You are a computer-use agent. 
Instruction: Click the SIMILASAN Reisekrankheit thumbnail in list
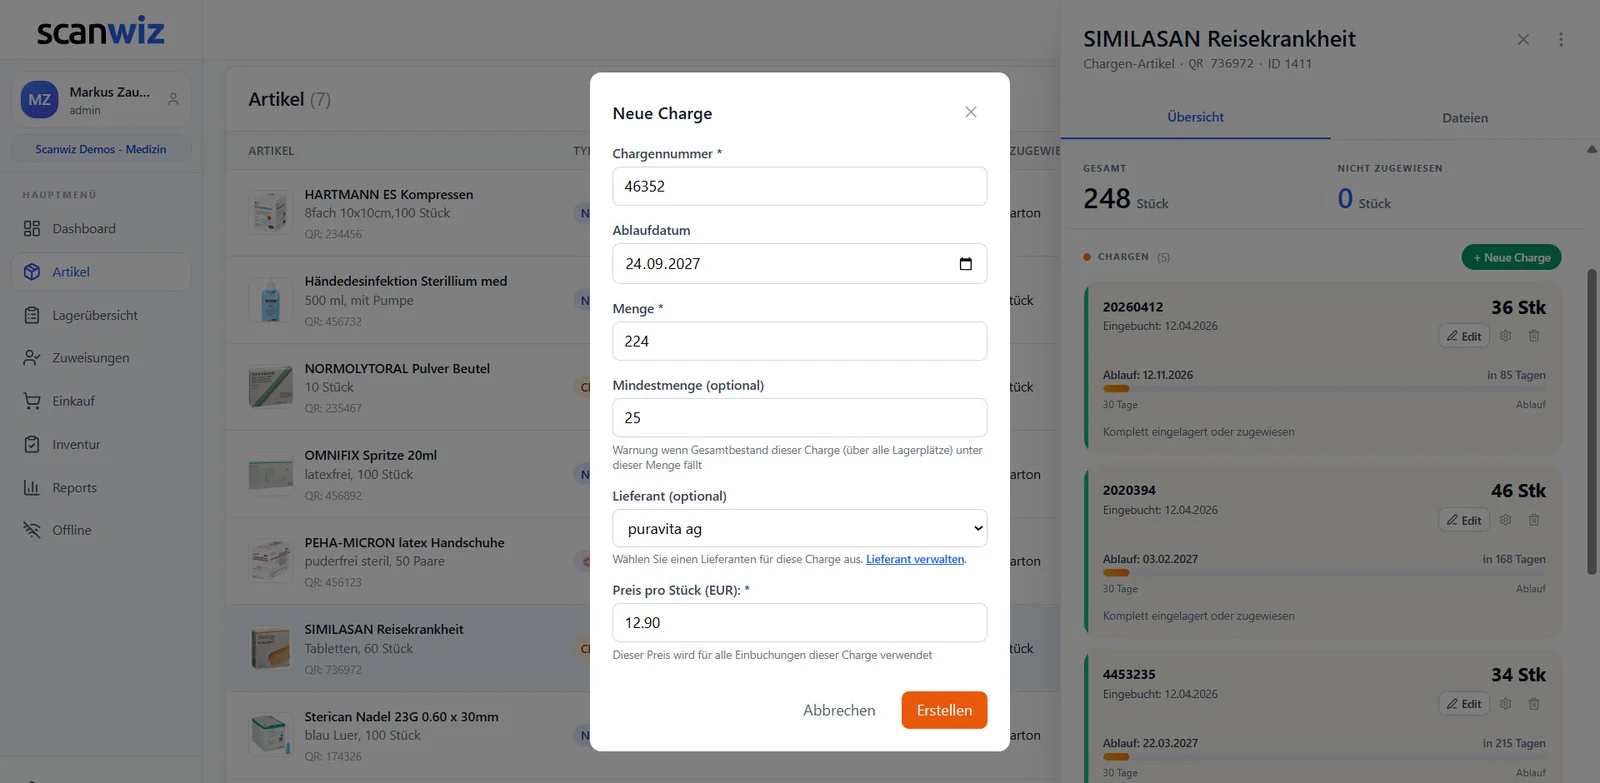pos(270,649)
